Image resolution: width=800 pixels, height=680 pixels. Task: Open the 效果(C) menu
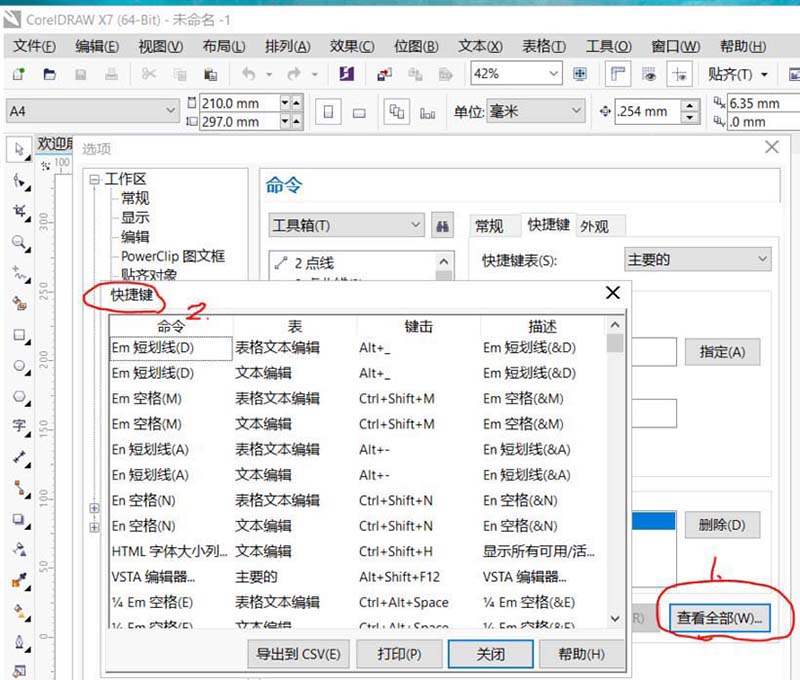pos(352,46)
